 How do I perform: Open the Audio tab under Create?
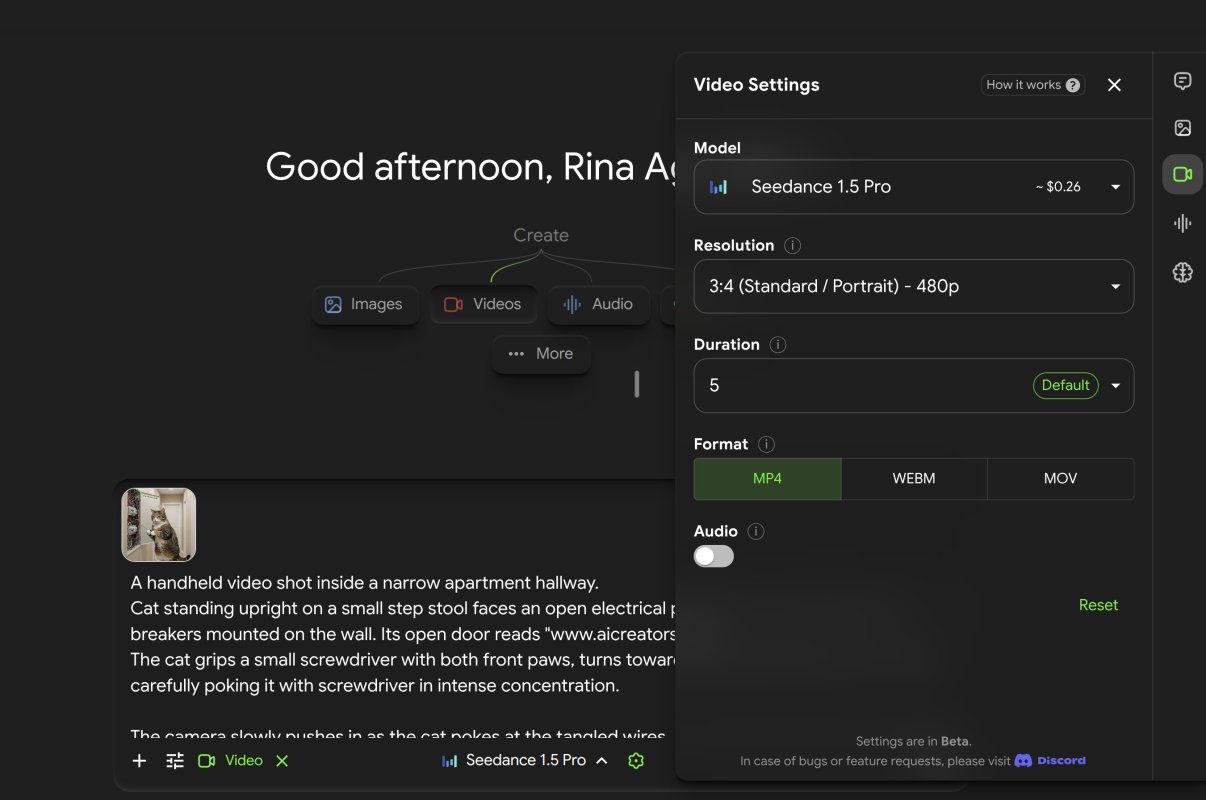598,304
